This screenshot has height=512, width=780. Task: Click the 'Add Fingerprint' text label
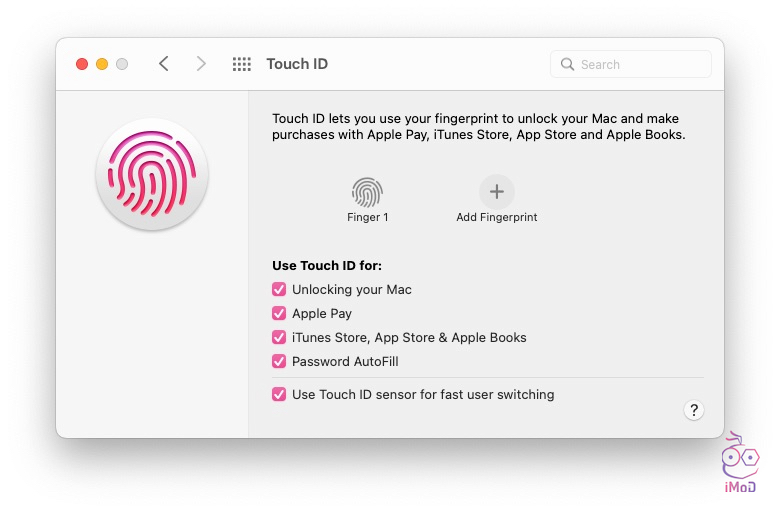pyautogui.click(x=496, y=218)
